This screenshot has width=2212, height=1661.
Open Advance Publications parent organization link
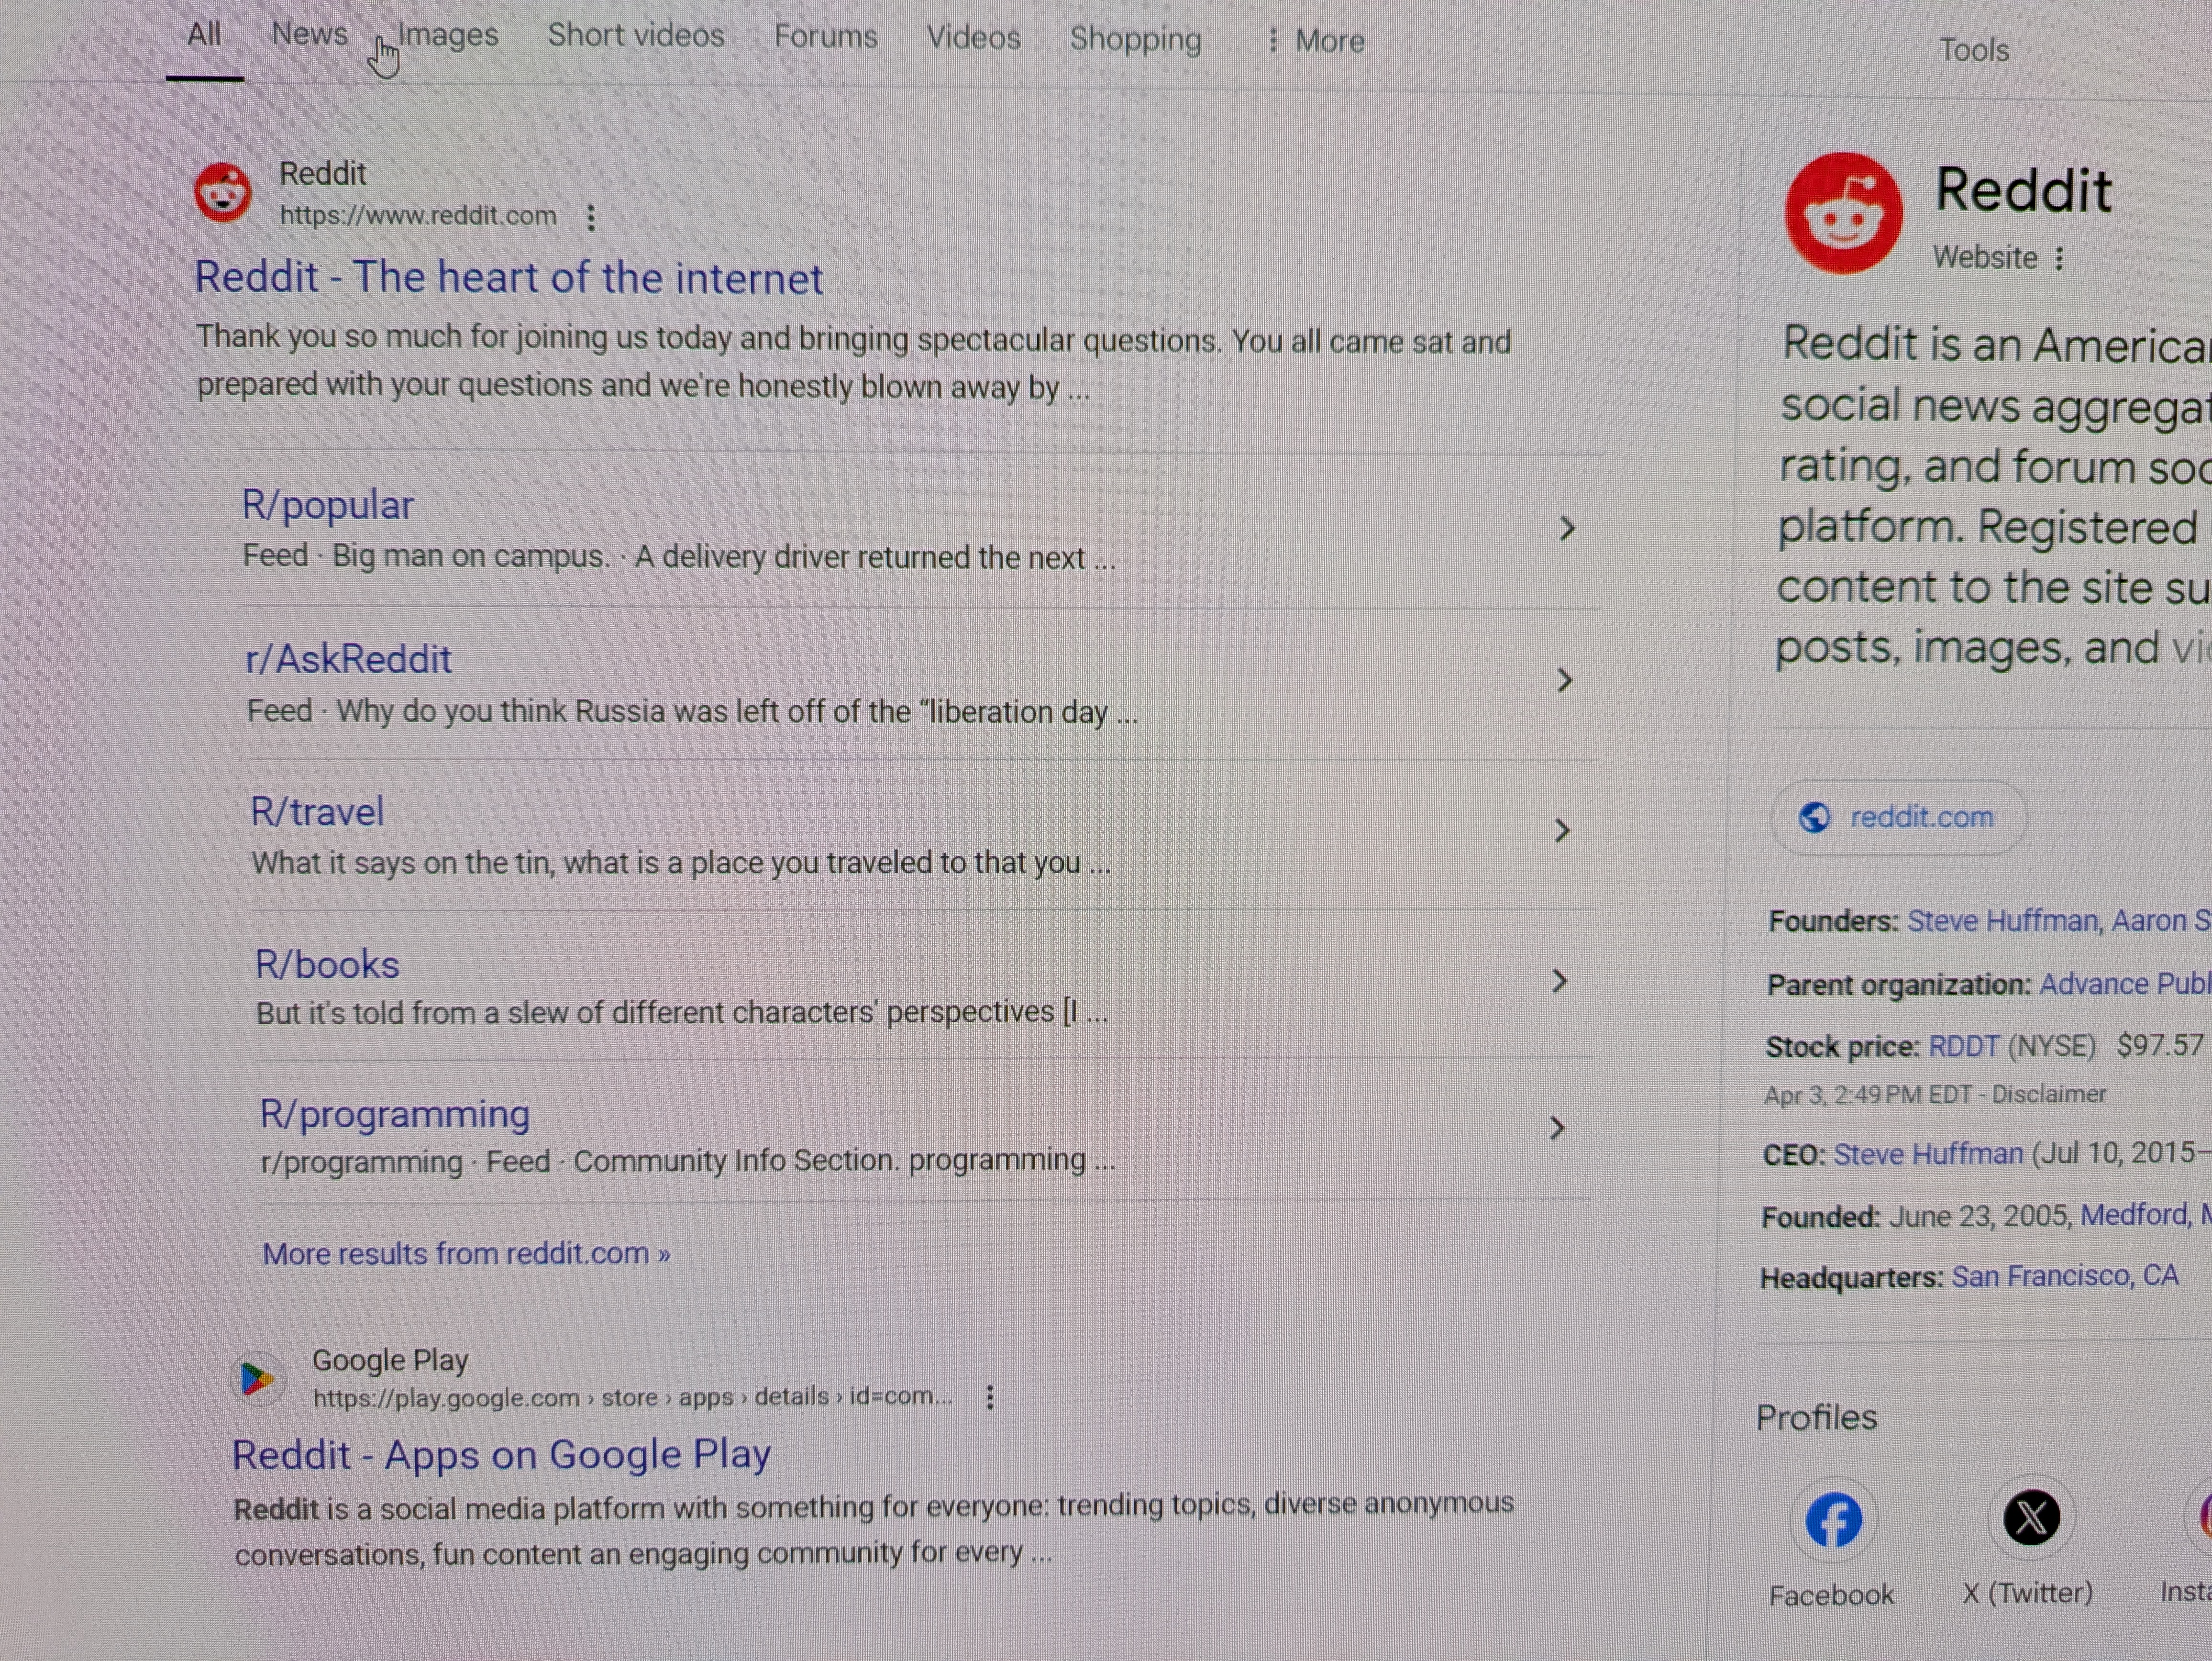click(2125, 984)
